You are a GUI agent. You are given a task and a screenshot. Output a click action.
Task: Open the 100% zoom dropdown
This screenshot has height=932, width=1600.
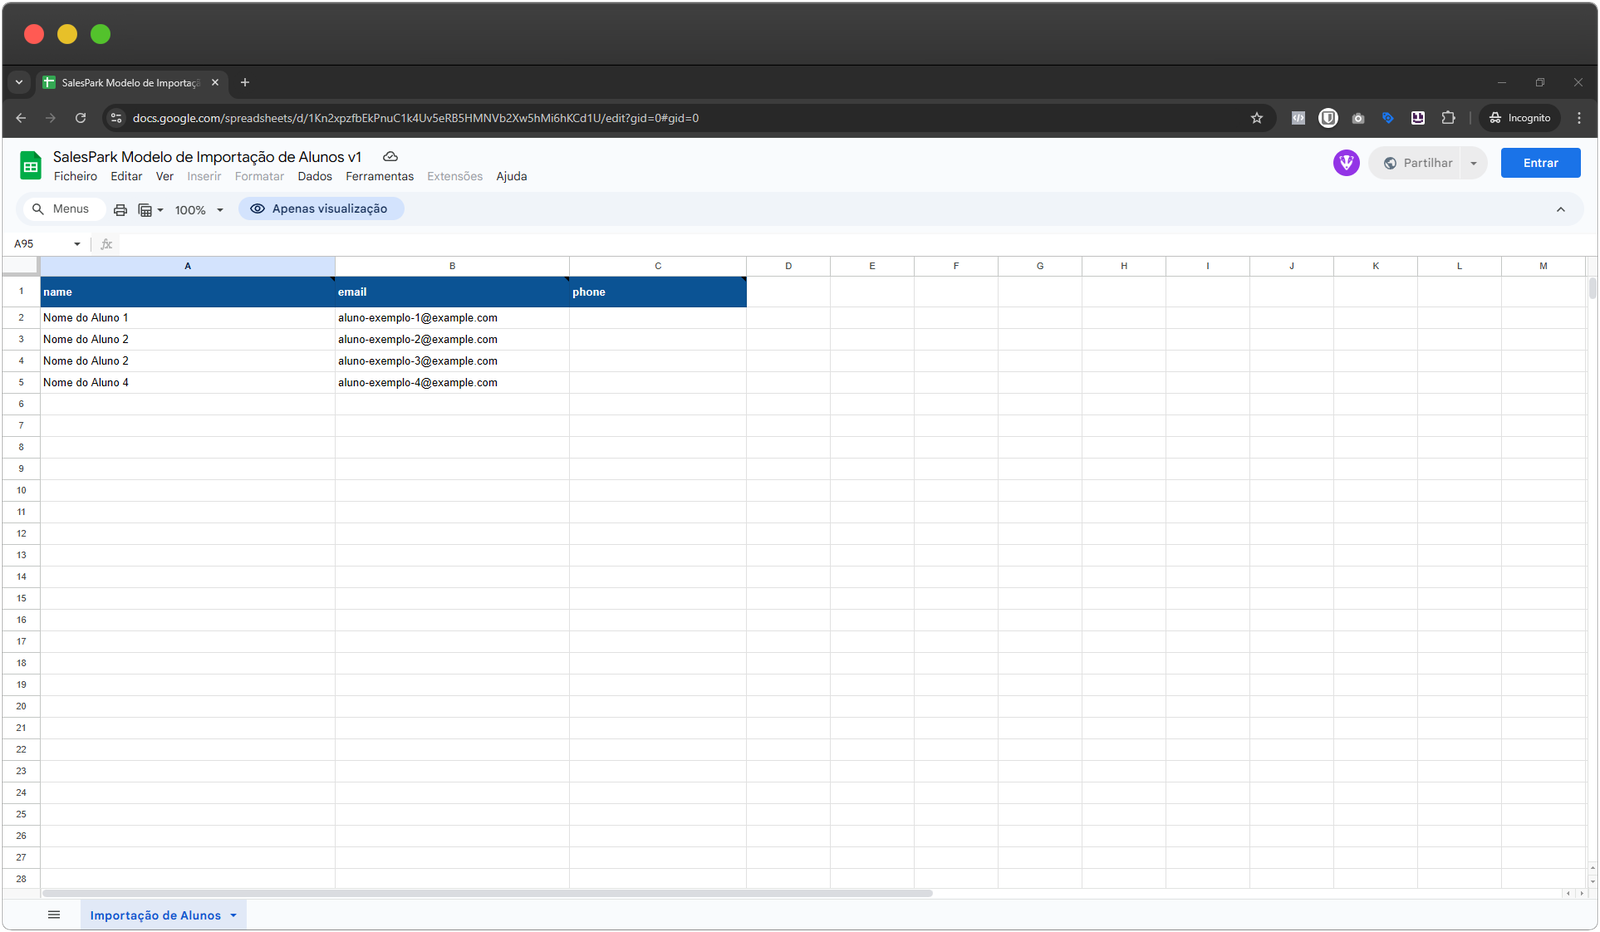[x=199, y=210]
